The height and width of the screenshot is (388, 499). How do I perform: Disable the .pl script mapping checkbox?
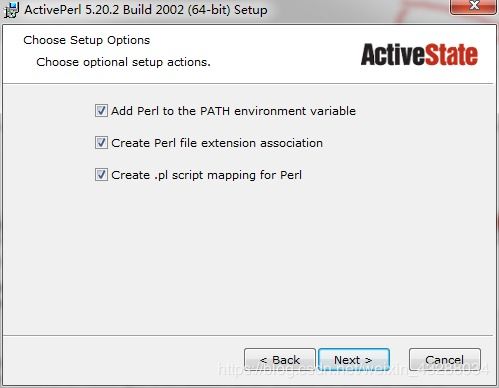(x=101, y=175)
